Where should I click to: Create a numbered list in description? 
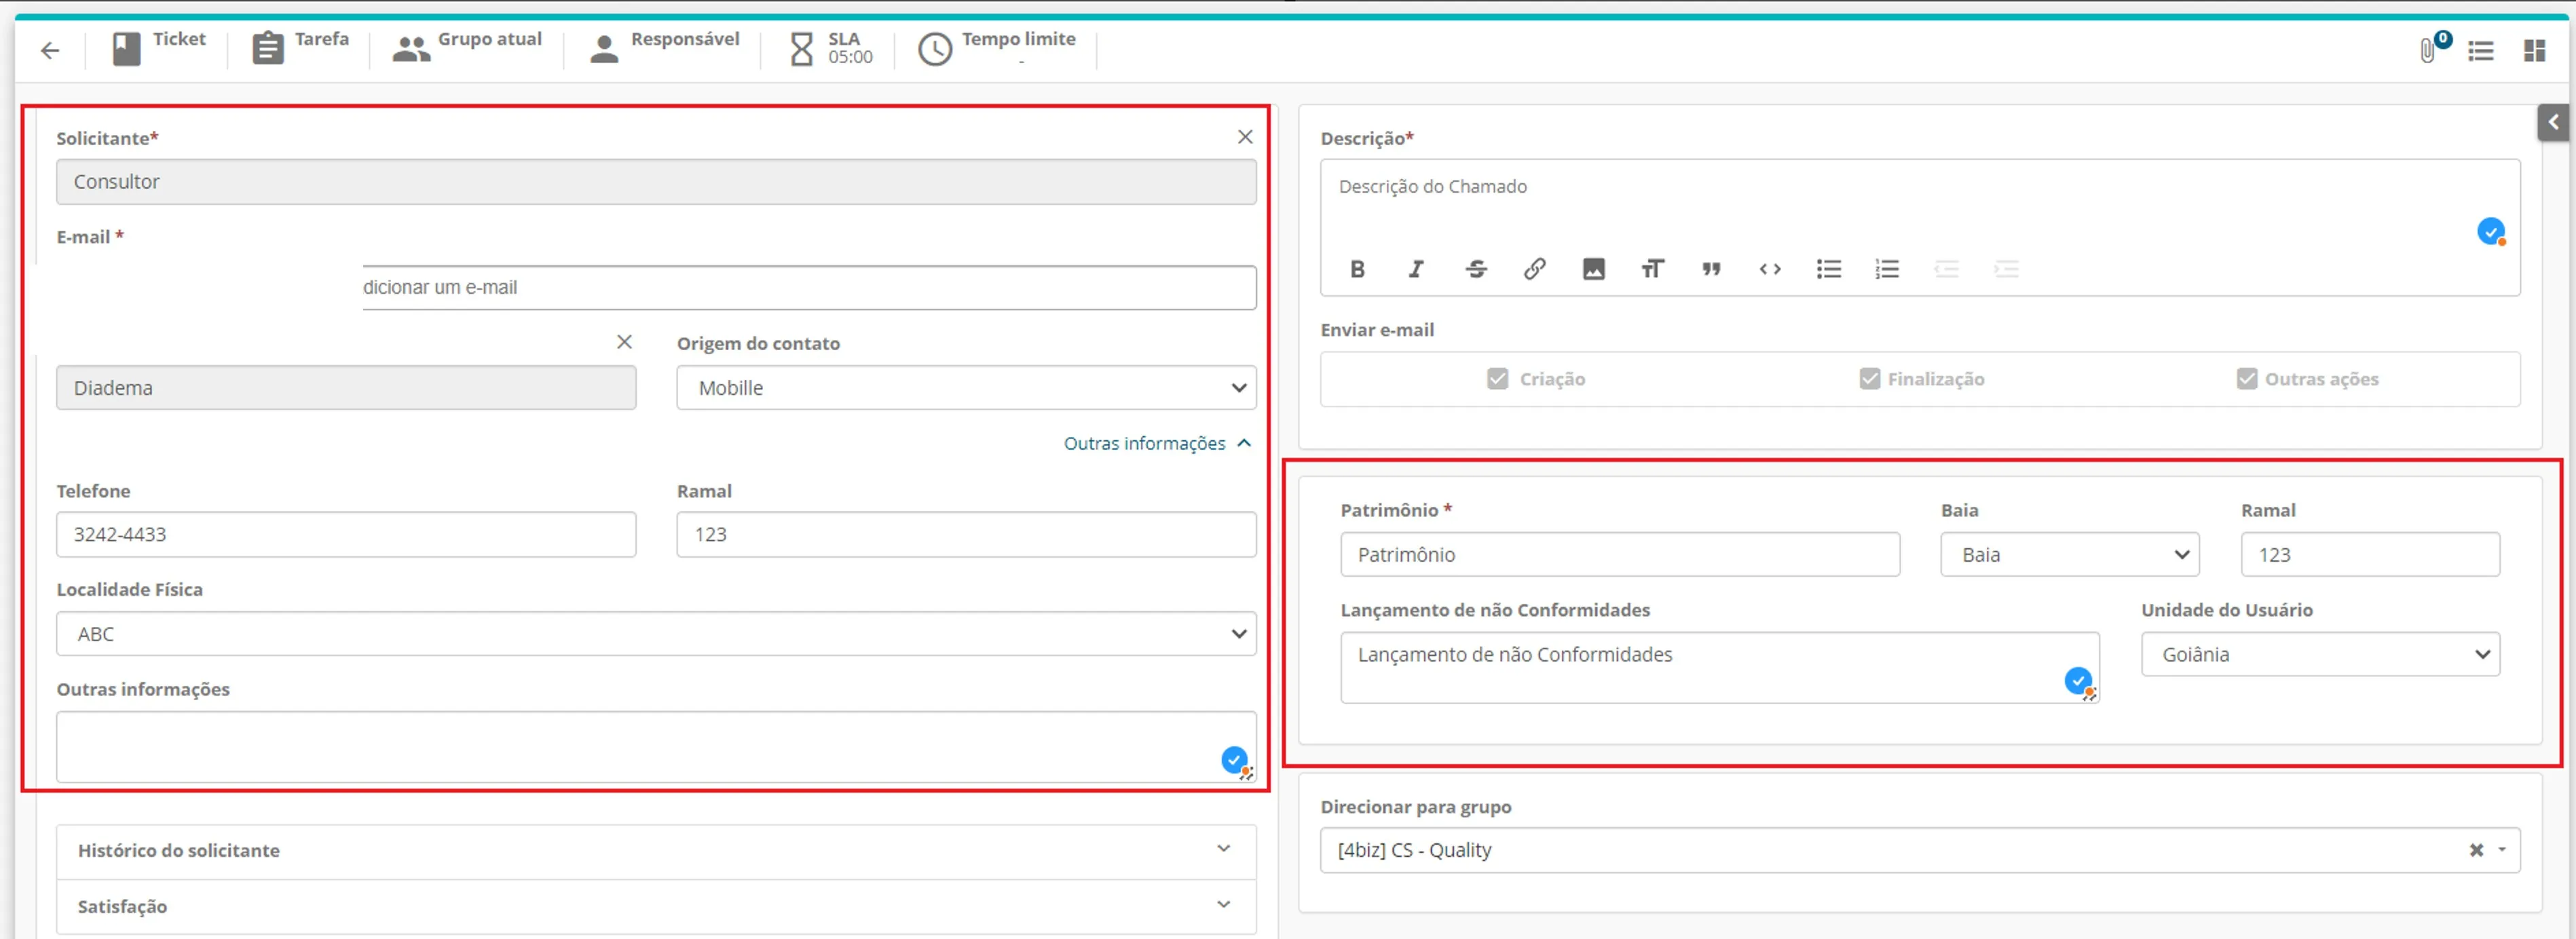pos(1887,269)
